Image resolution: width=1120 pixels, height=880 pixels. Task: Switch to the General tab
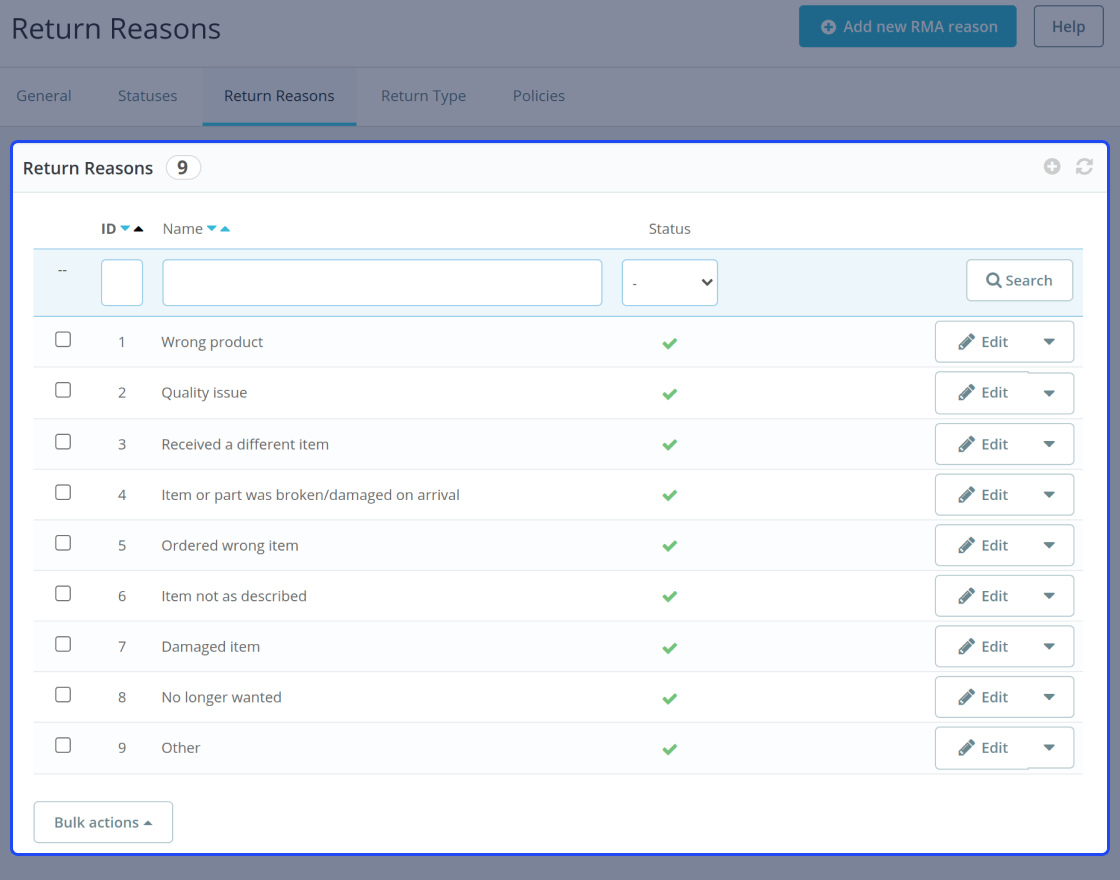[44, 96]
